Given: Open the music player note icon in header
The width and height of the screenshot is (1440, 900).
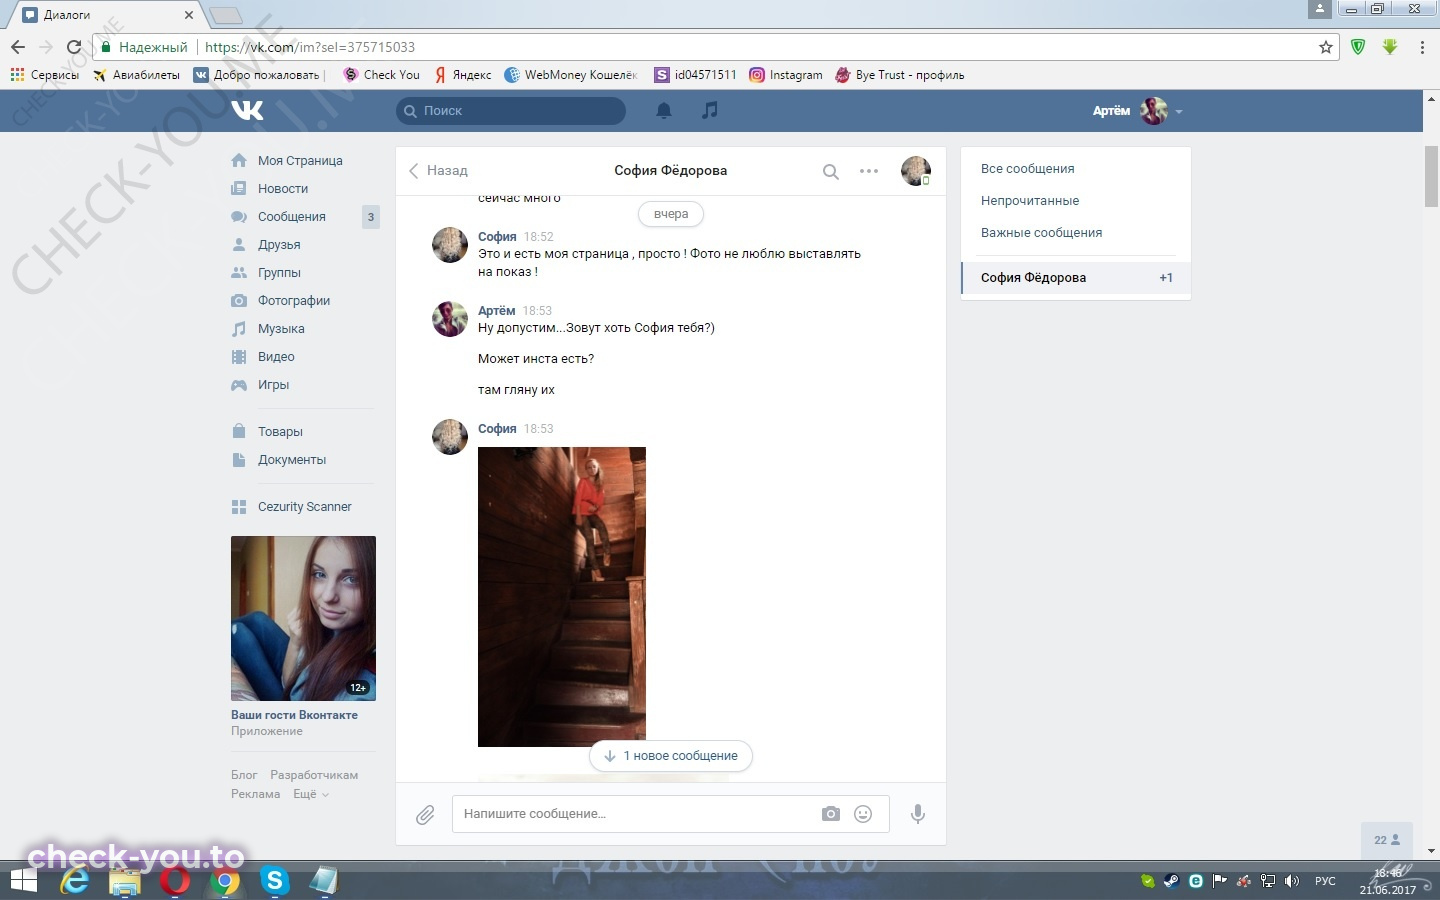Looking at the screenshot, I should point(710,110).
